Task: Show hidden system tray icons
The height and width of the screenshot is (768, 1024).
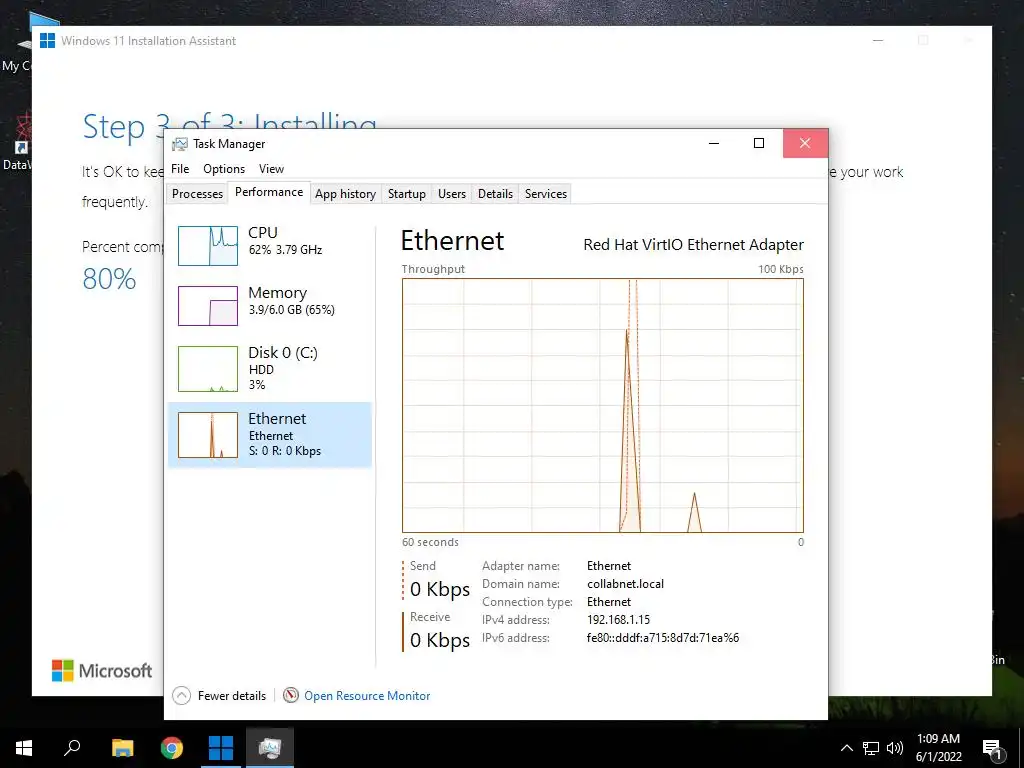Action: click(846, 748)
